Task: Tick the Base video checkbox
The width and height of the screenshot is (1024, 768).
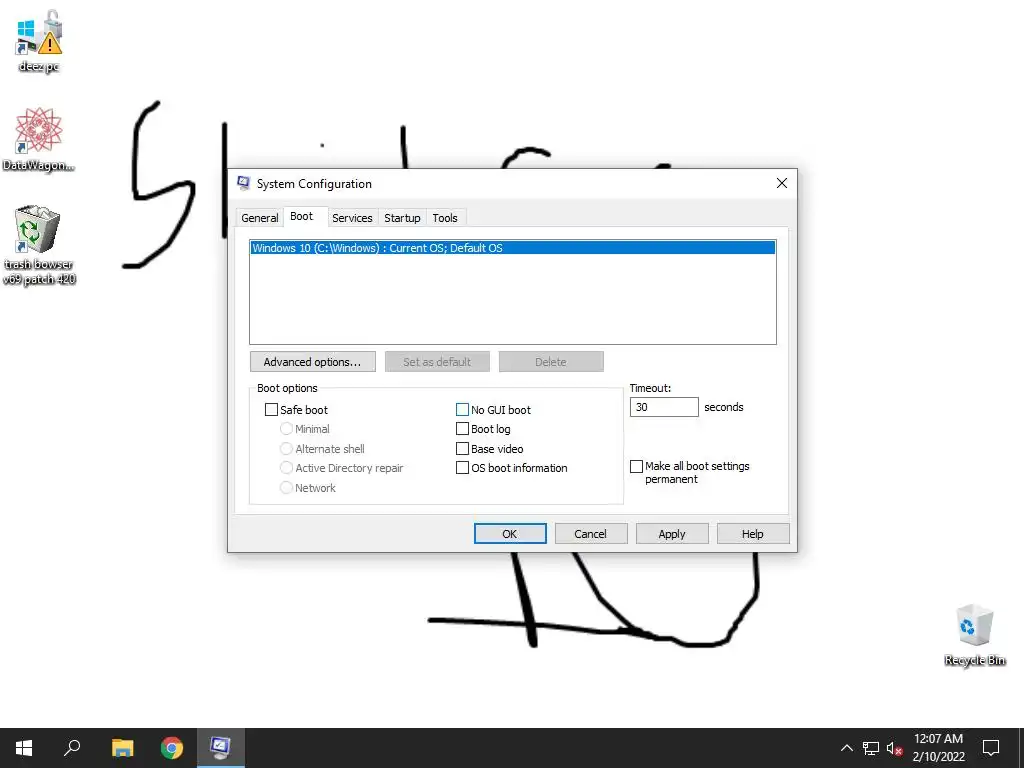Action: pyautogui.click(x=462, y=449)
